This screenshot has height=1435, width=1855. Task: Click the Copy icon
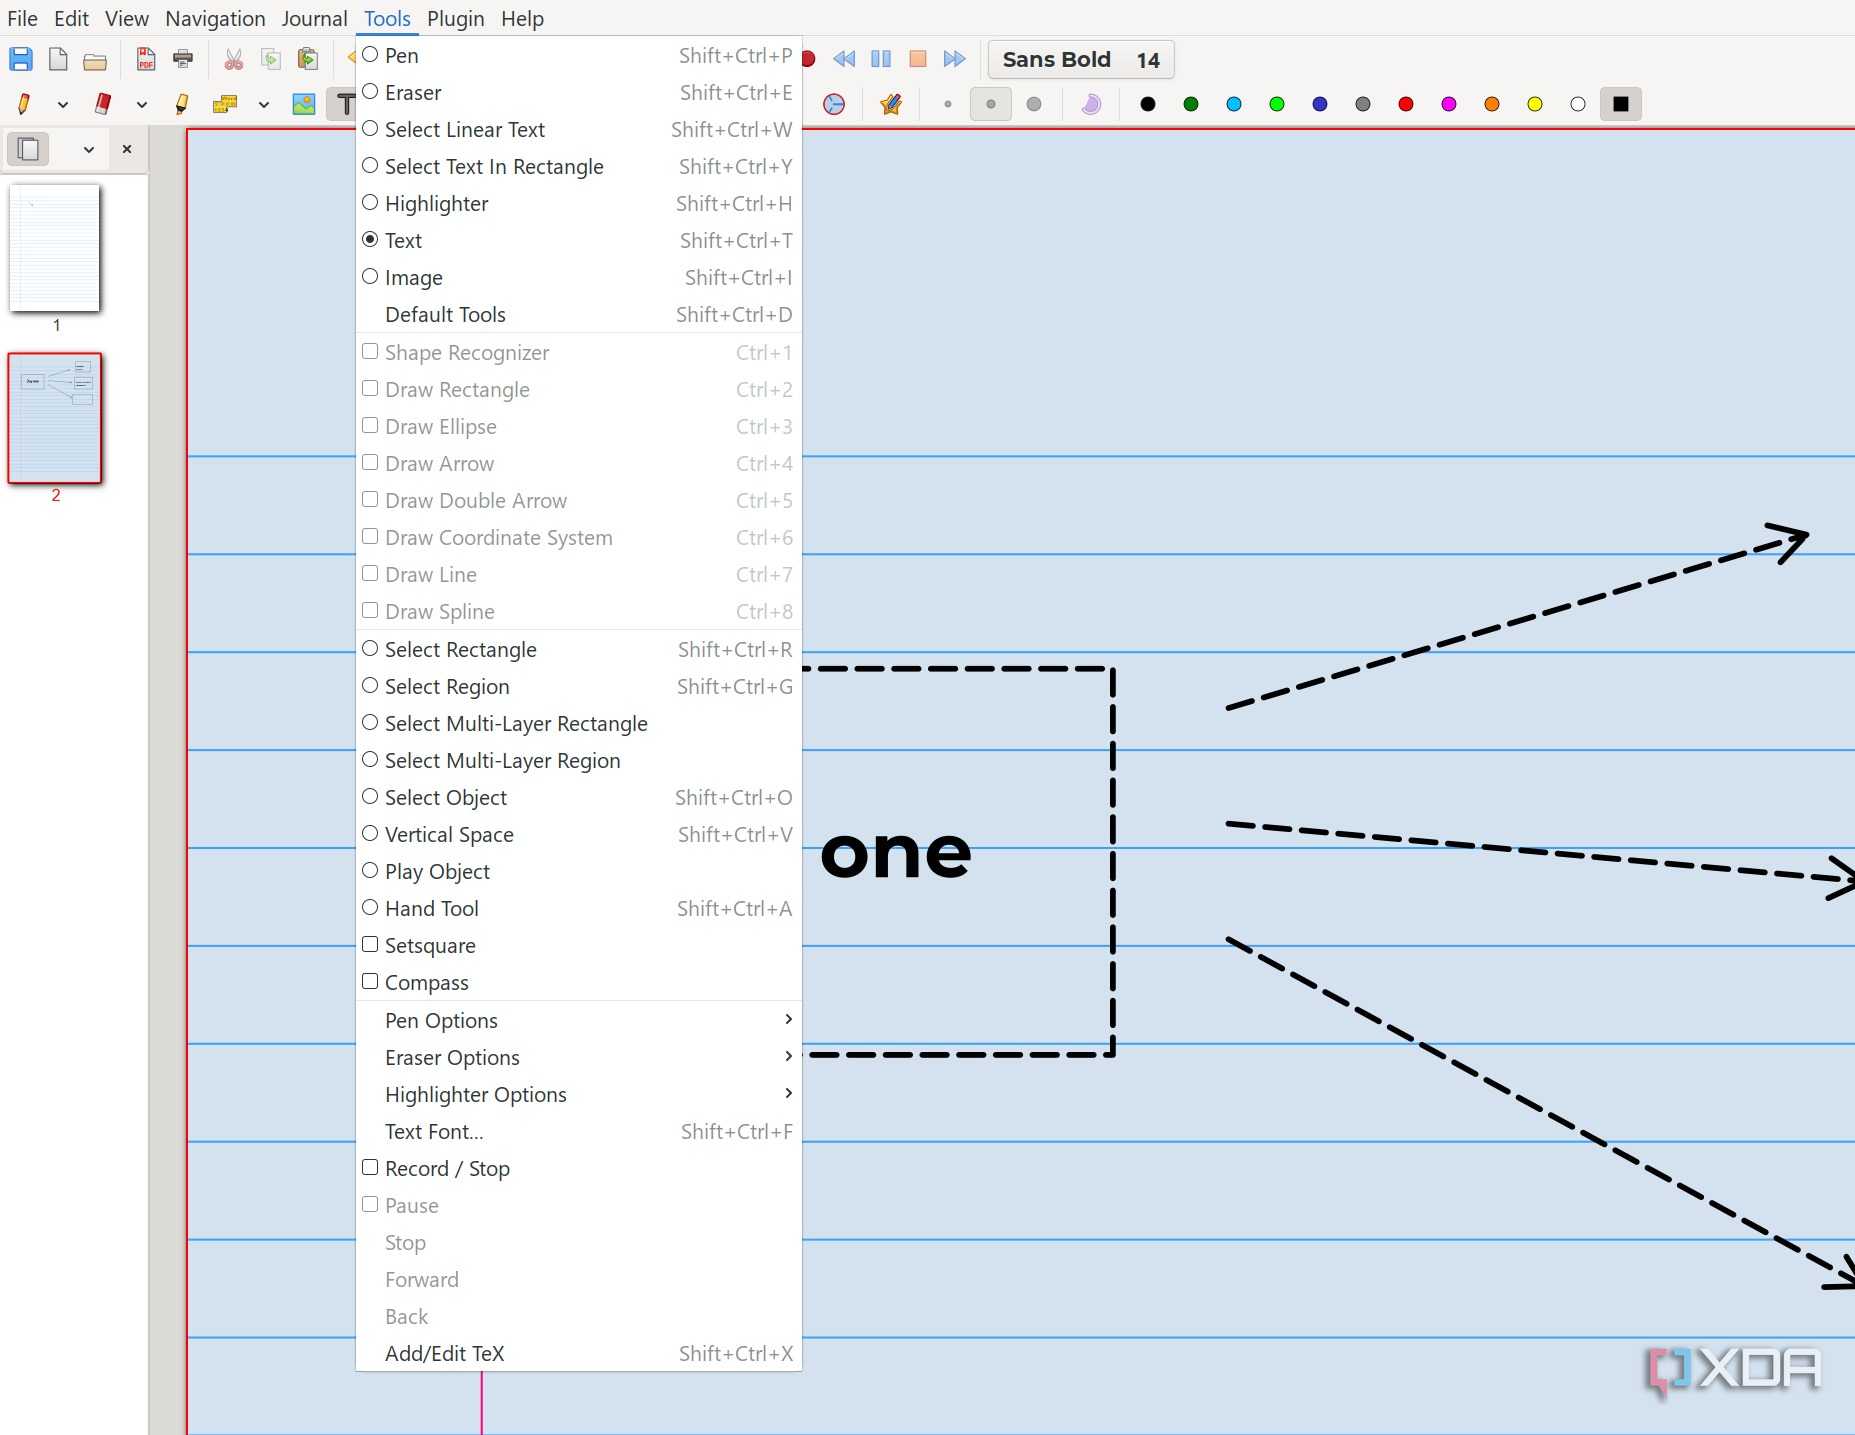click(271, 59)
